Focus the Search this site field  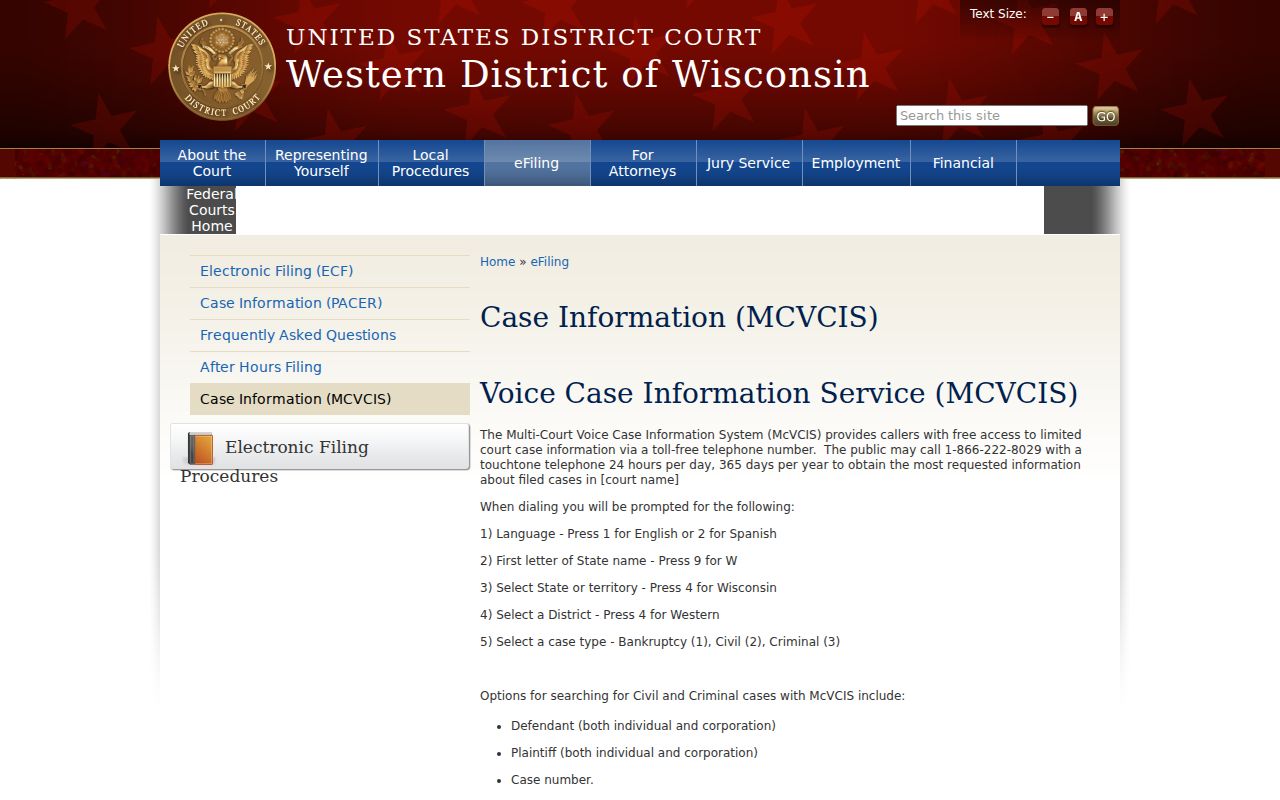coord(991,116)
